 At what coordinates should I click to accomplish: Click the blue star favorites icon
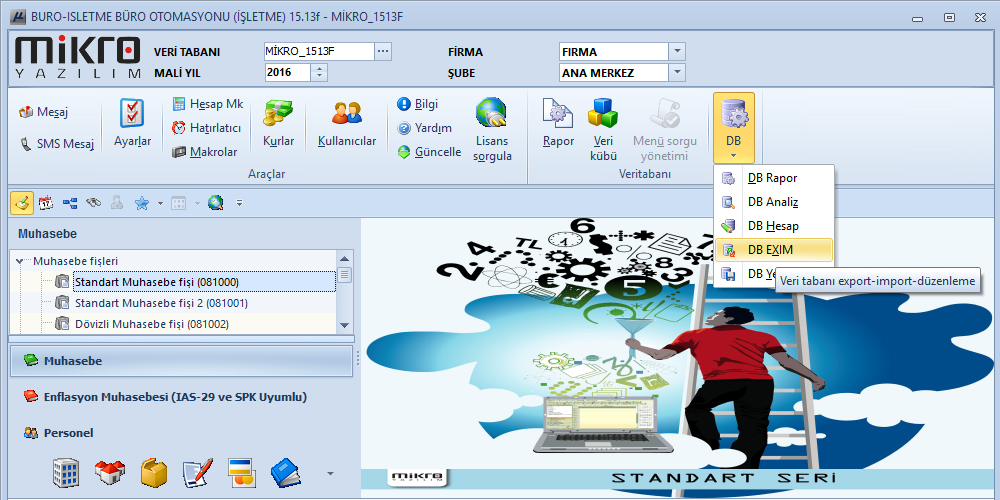pos(142,203)
